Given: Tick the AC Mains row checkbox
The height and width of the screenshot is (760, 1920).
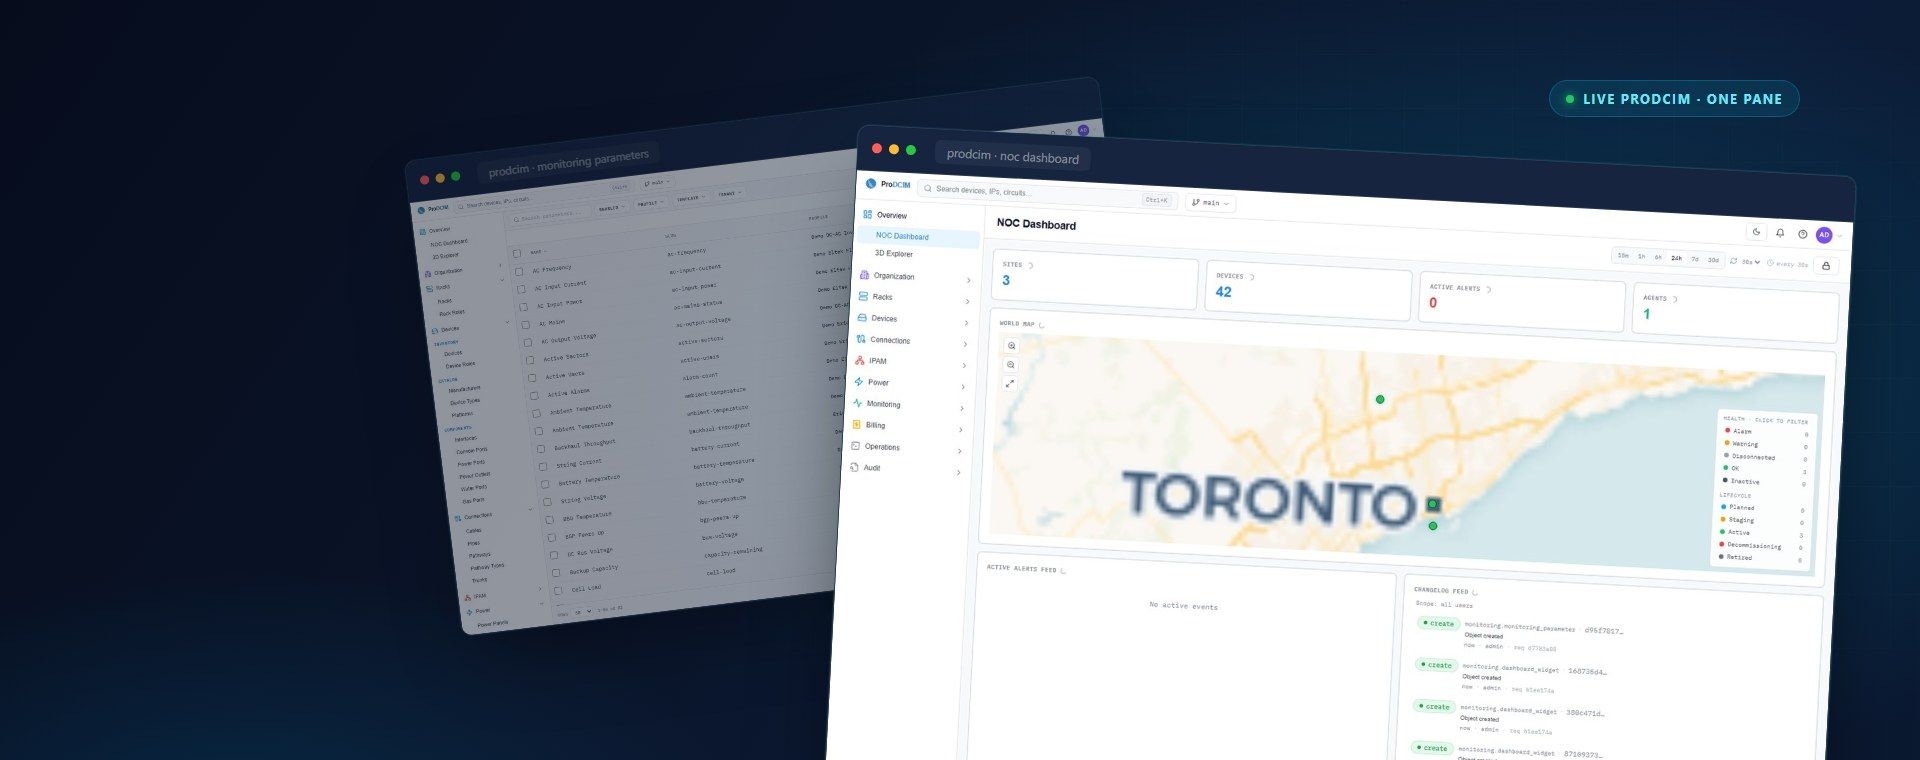Looking at the screenshot, I should (526, 325).
